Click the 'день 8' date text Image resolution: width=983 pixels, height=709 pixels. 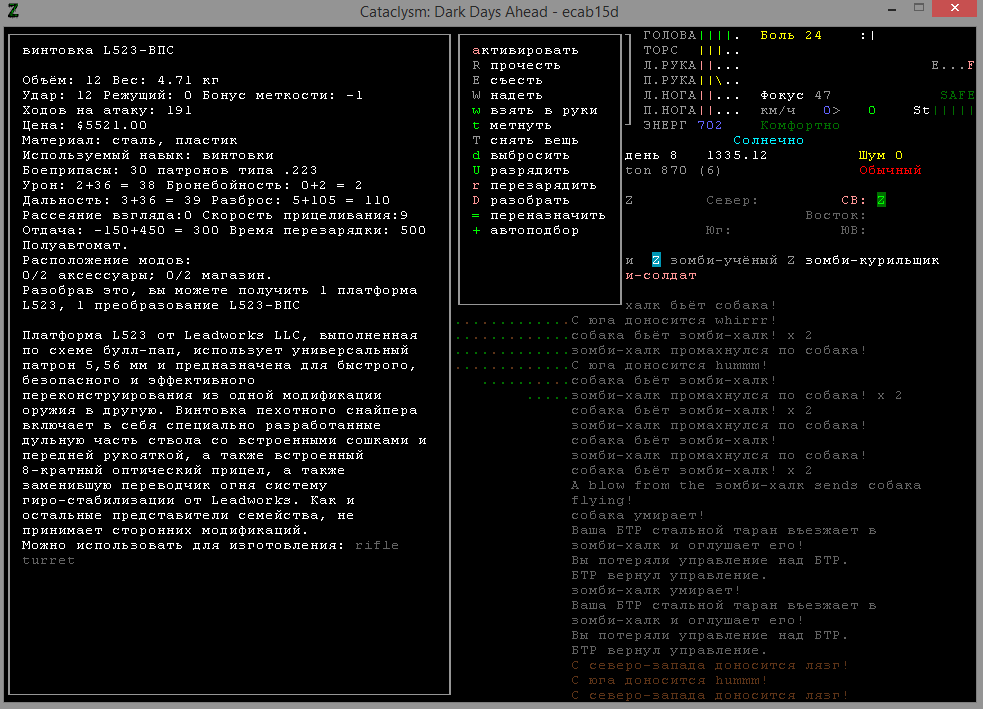click(651, 155)
